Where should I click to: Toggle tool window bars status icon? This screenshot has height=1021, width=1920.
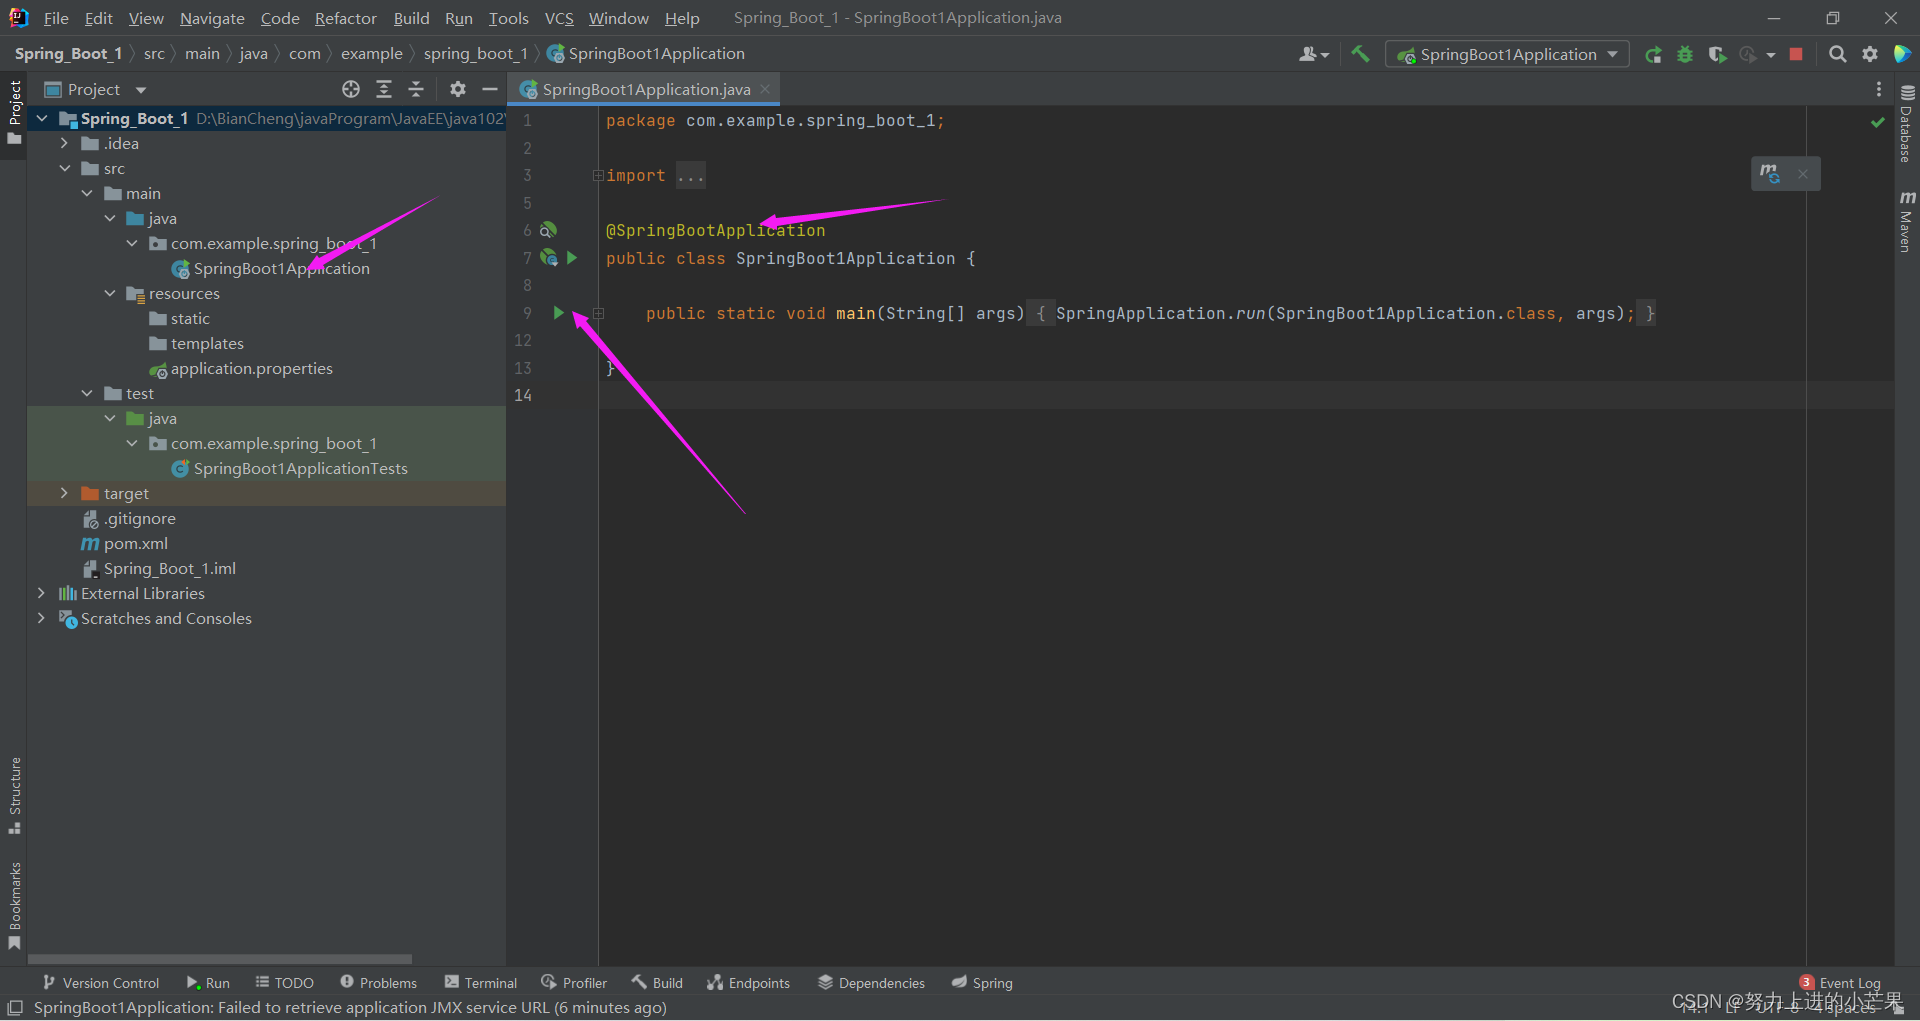pos(15,1008)
